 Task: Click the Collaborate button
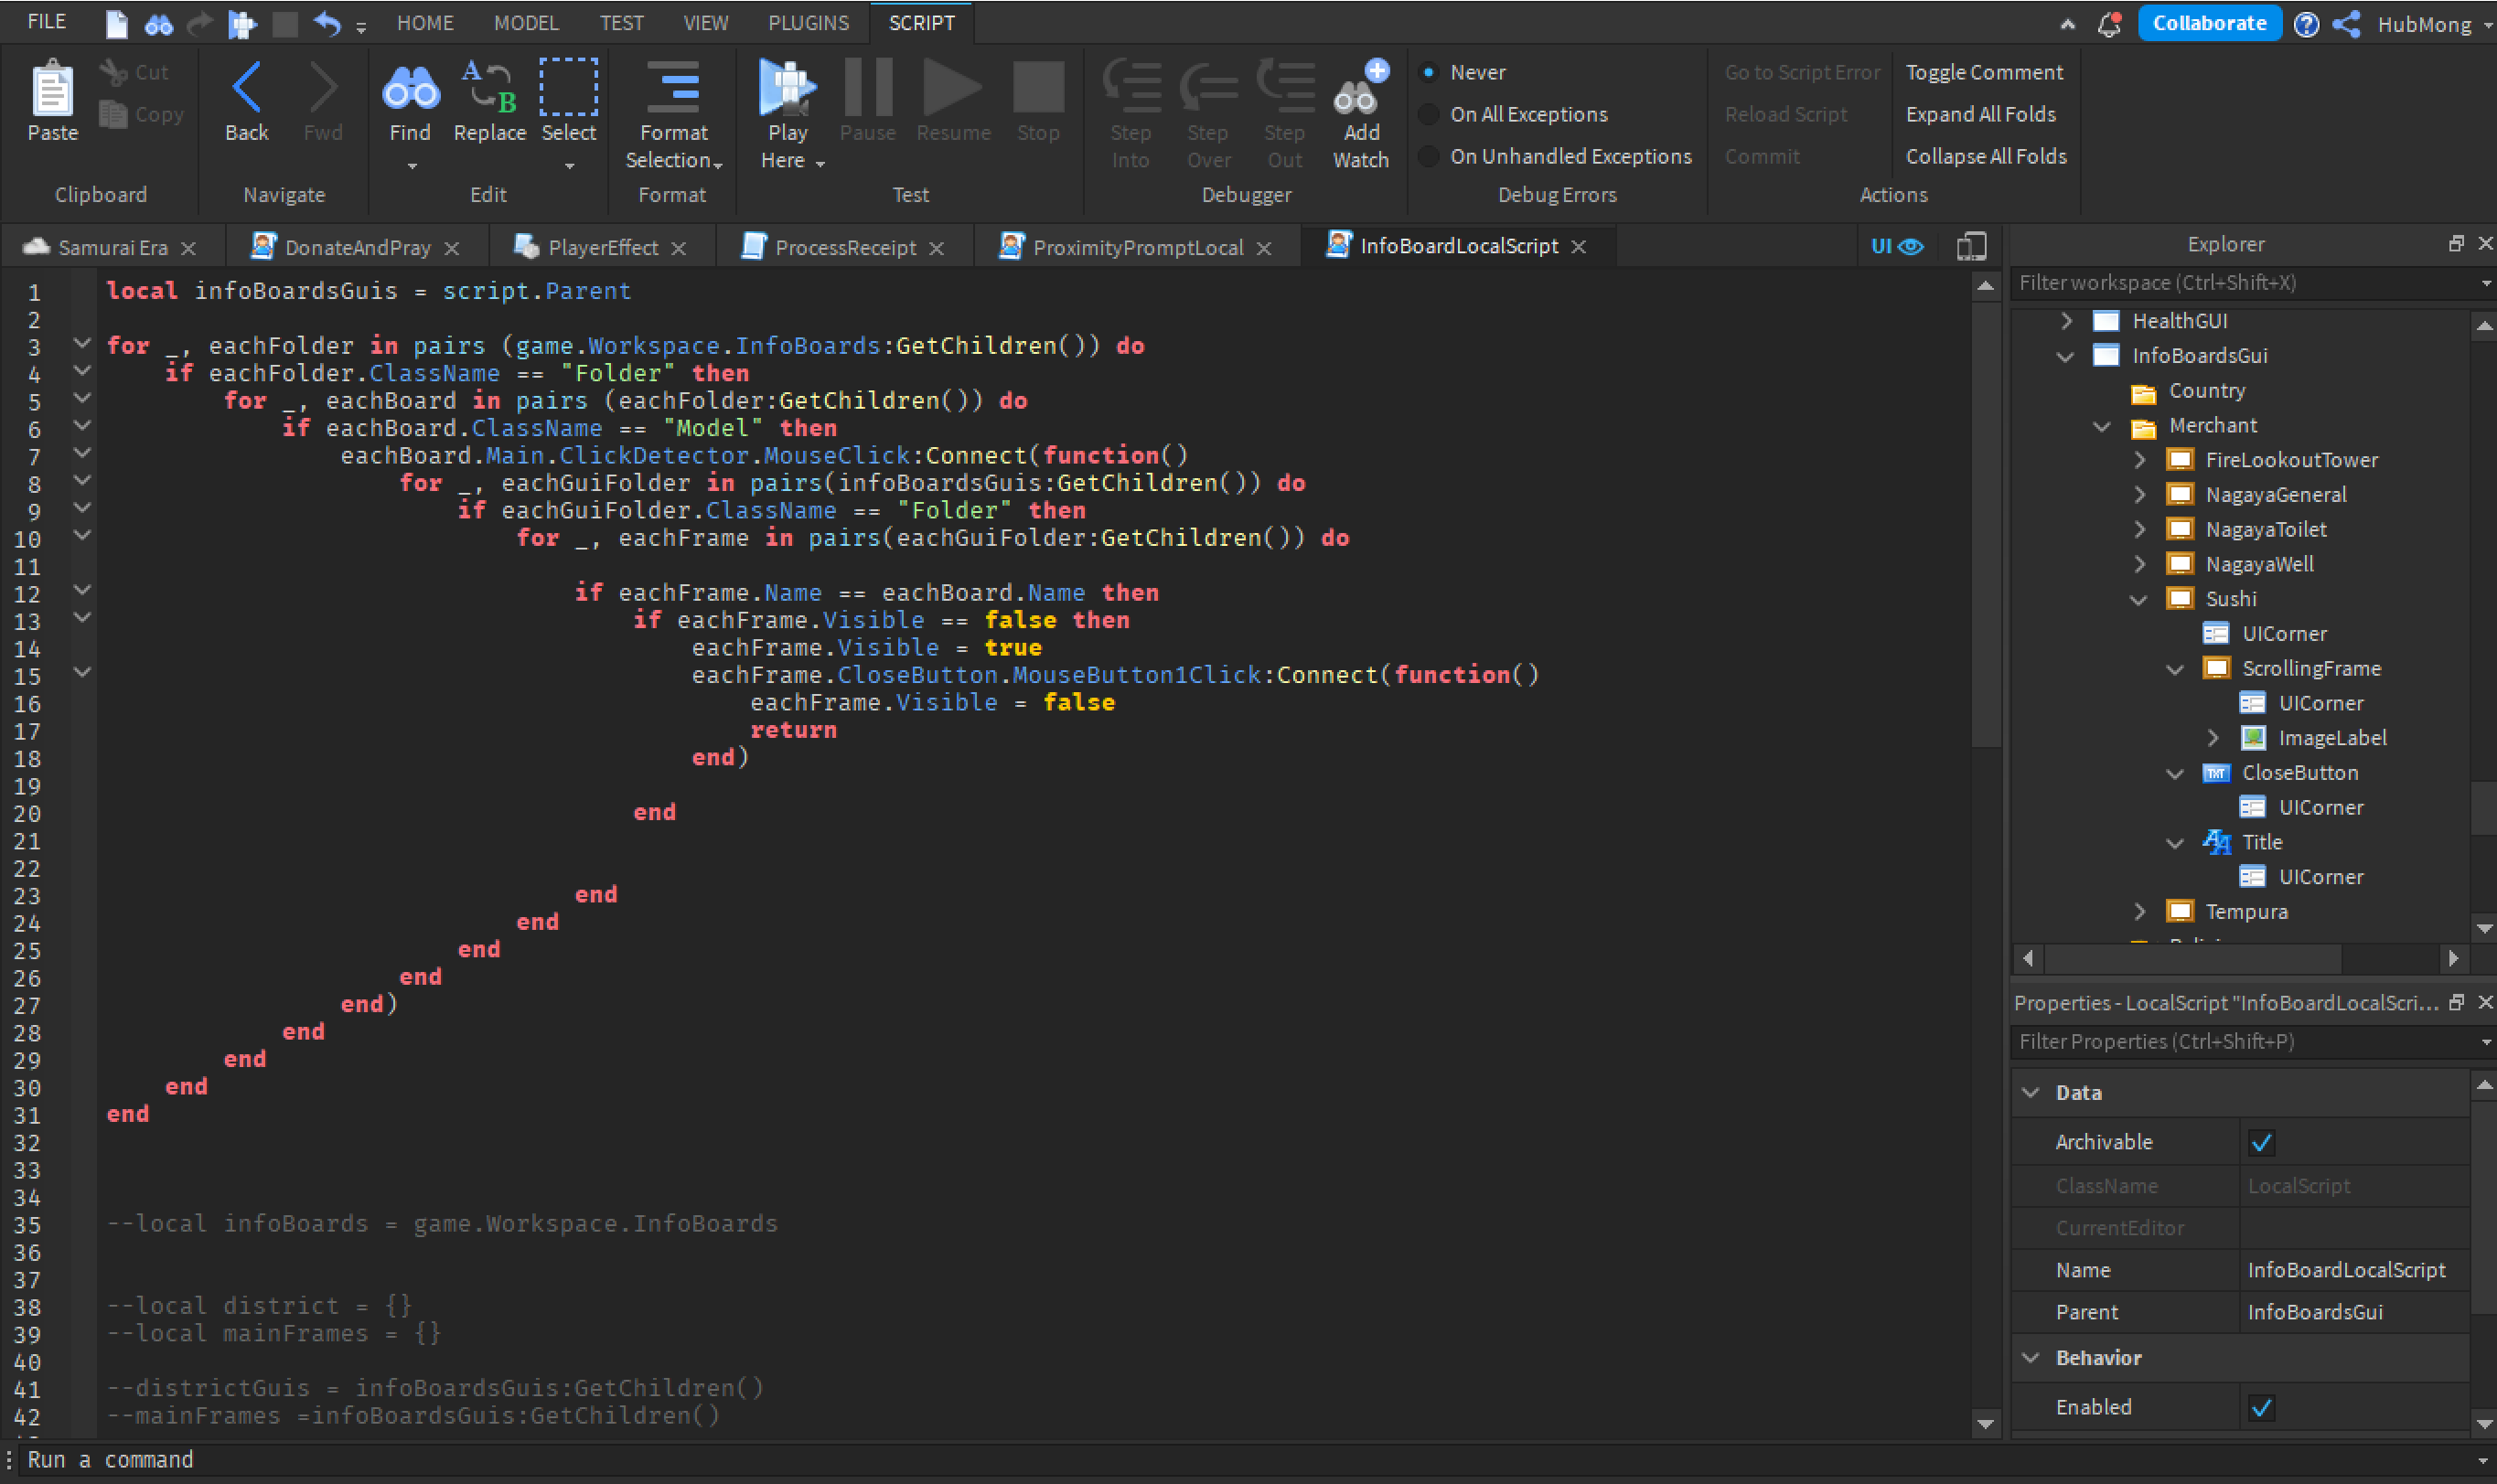[x=2208, y=23]
